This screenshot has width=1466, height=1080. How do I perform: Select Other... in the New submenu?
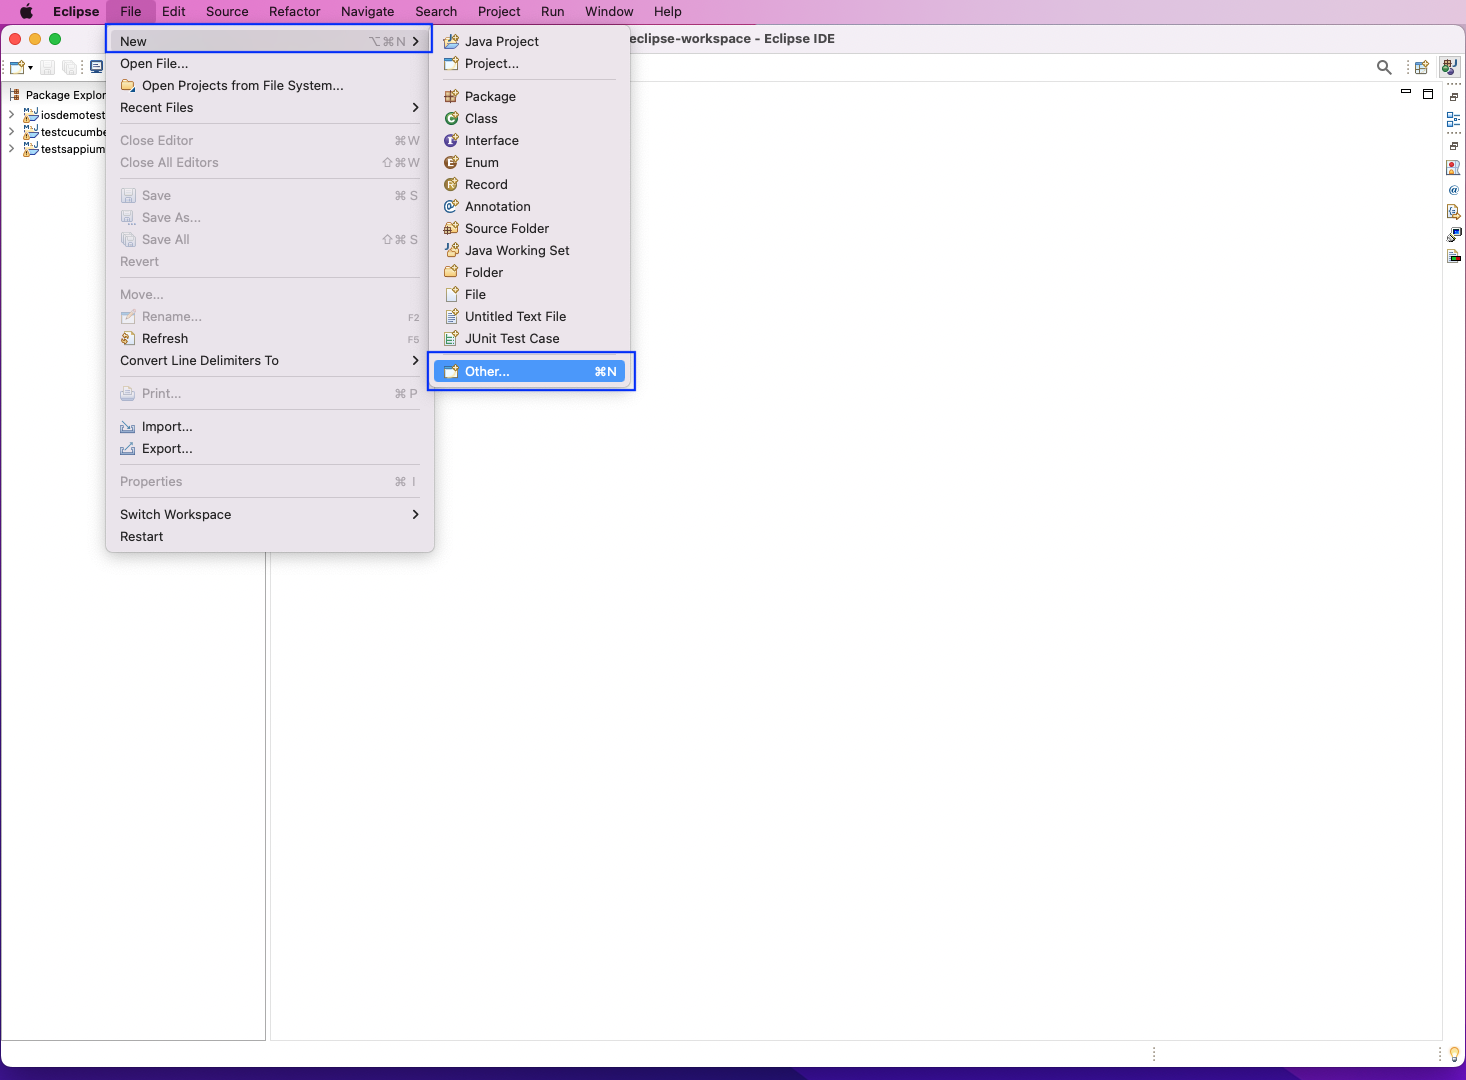[x=530, y=371]
